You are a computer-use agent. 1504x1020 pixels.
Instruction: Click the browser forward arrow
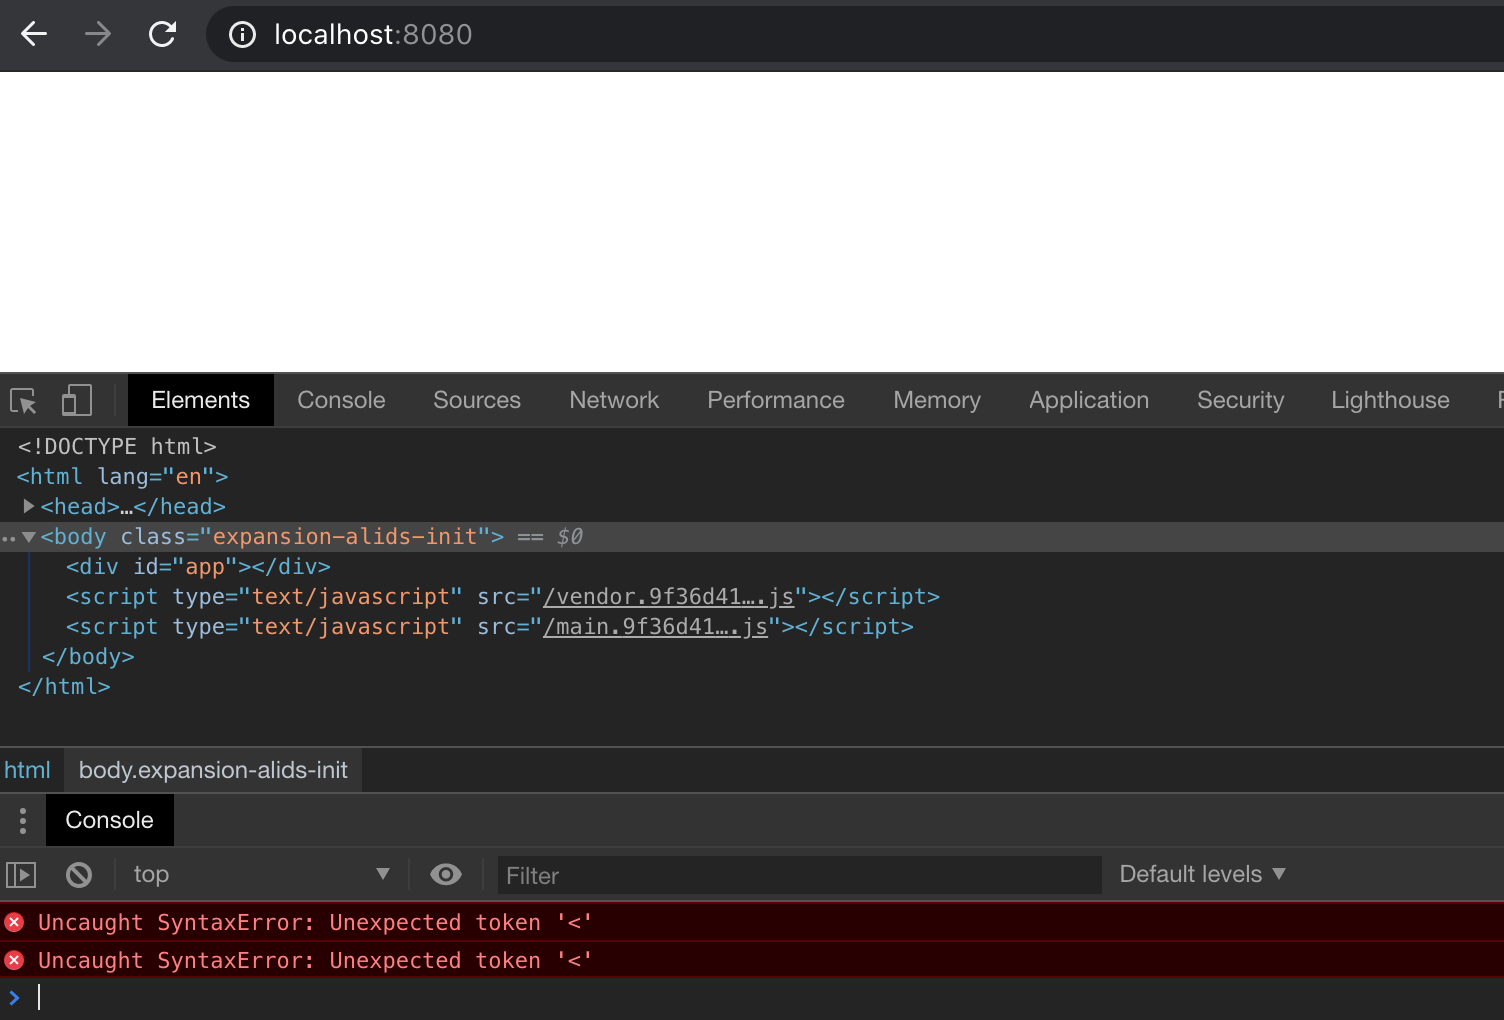tap(98, 34)
